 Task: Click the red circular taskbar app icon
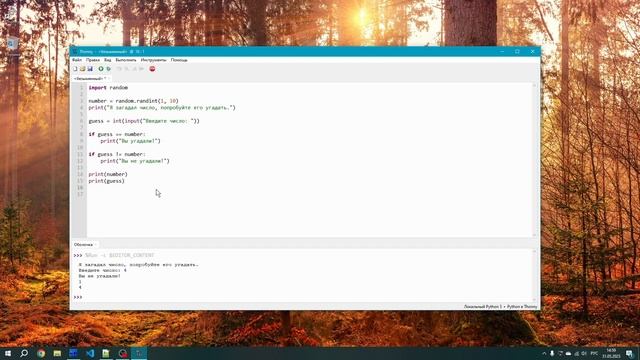pyautogui.click(x=123, y=353)
